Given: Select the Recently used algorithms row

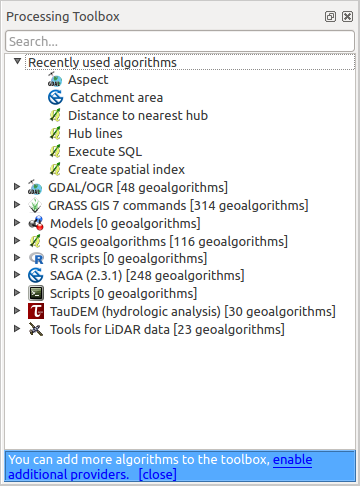Looking at the screenshot, I should 190,62.
